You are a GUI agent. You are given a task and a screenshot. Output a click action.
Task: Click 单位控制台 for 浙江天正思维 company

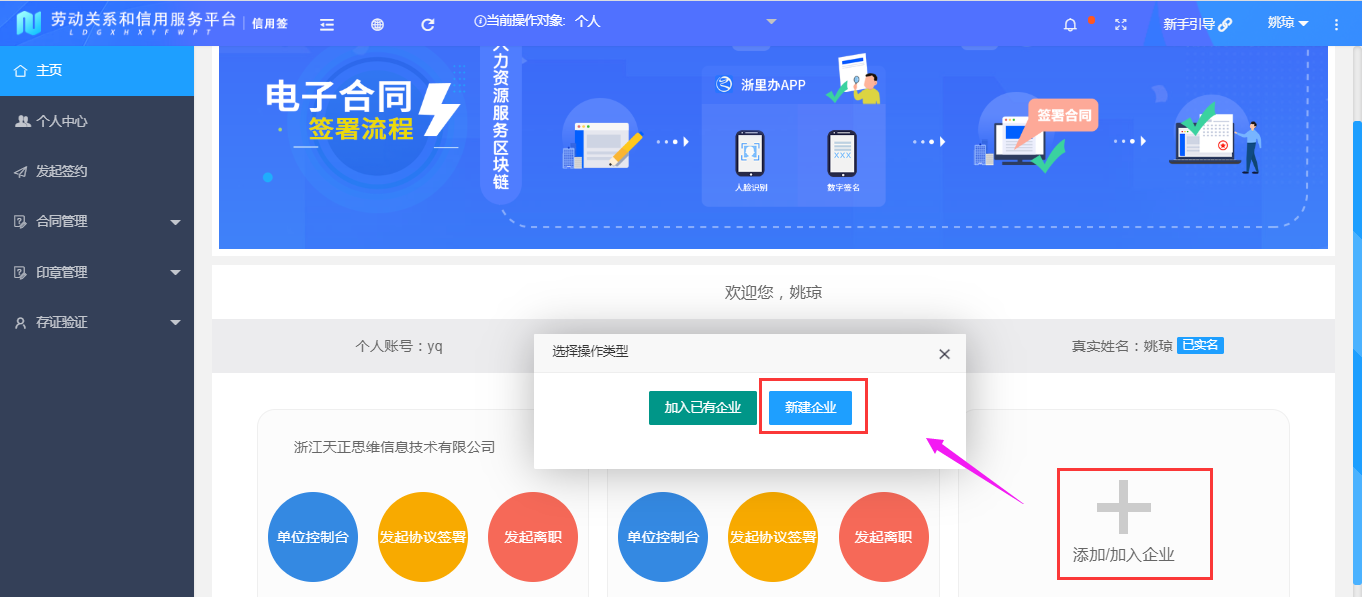click(313, 537)
